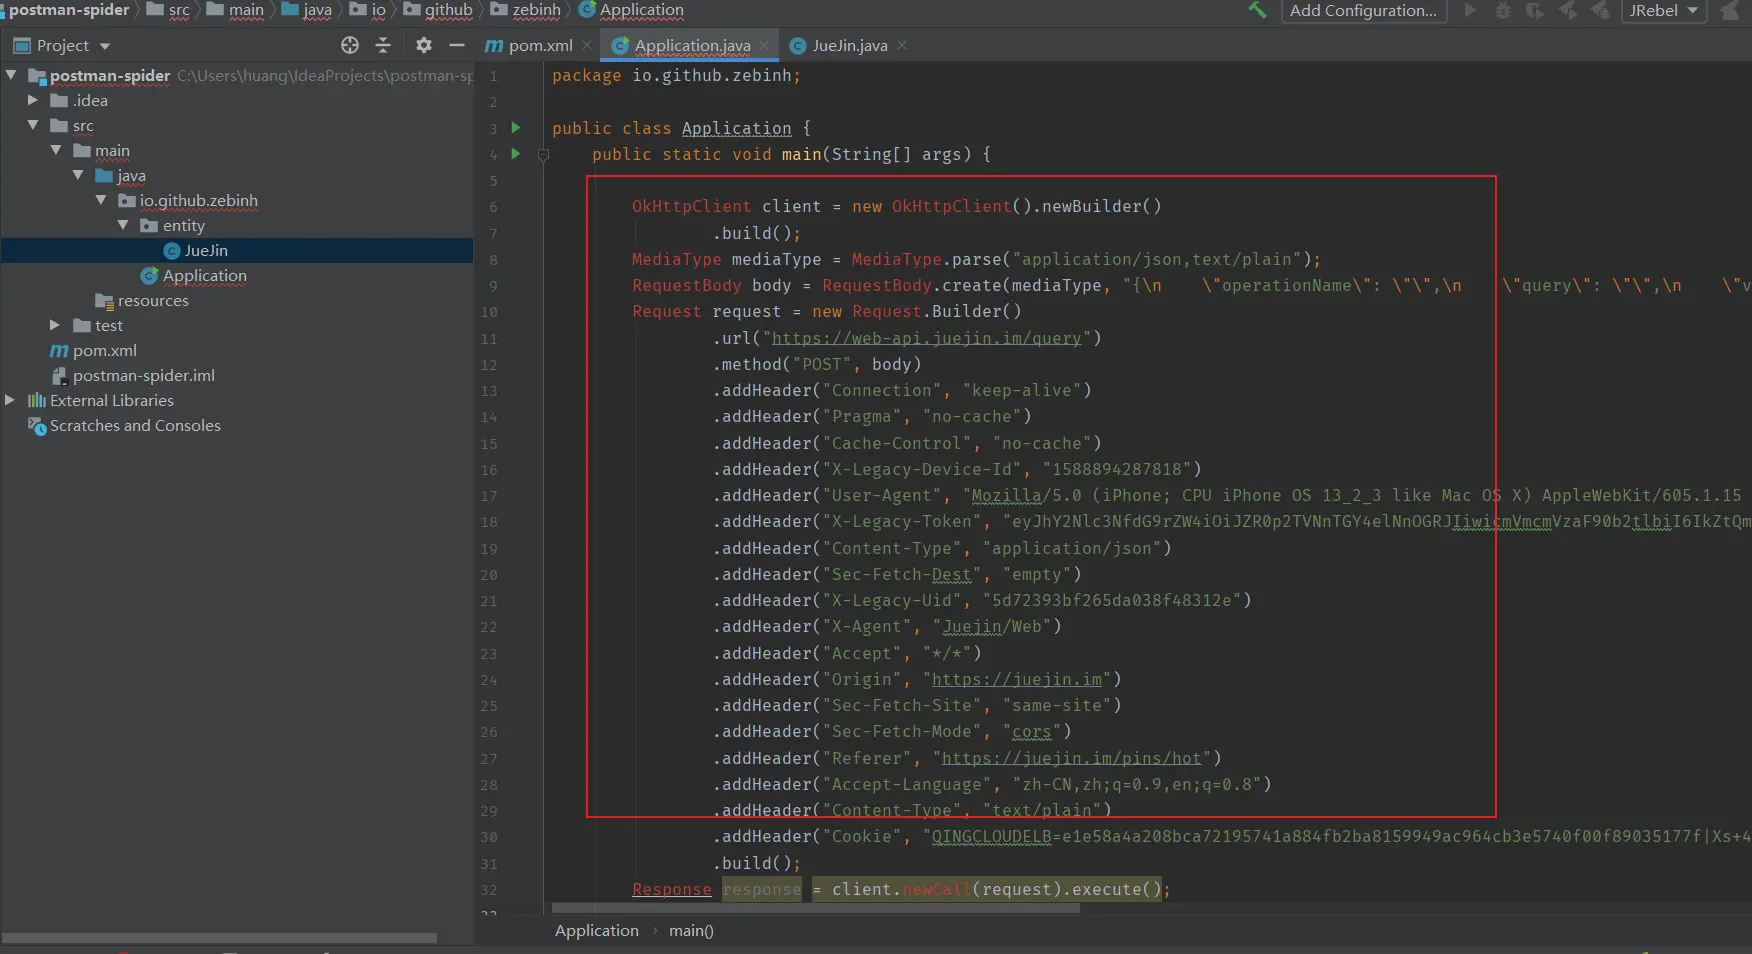Collapse the main folder arrow
Screen dimensions: 1752x954
[x=56, y=150]
